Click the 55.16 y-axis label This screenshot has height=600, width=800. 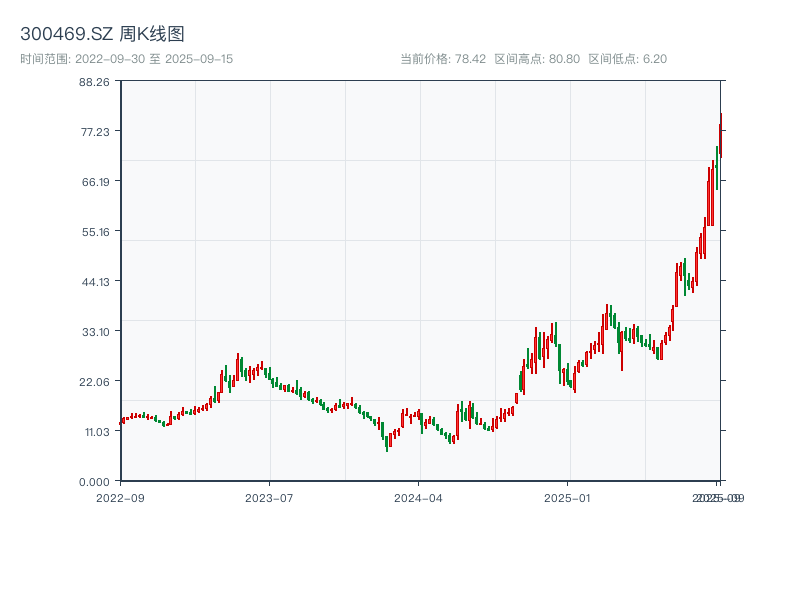coord(93,232)
